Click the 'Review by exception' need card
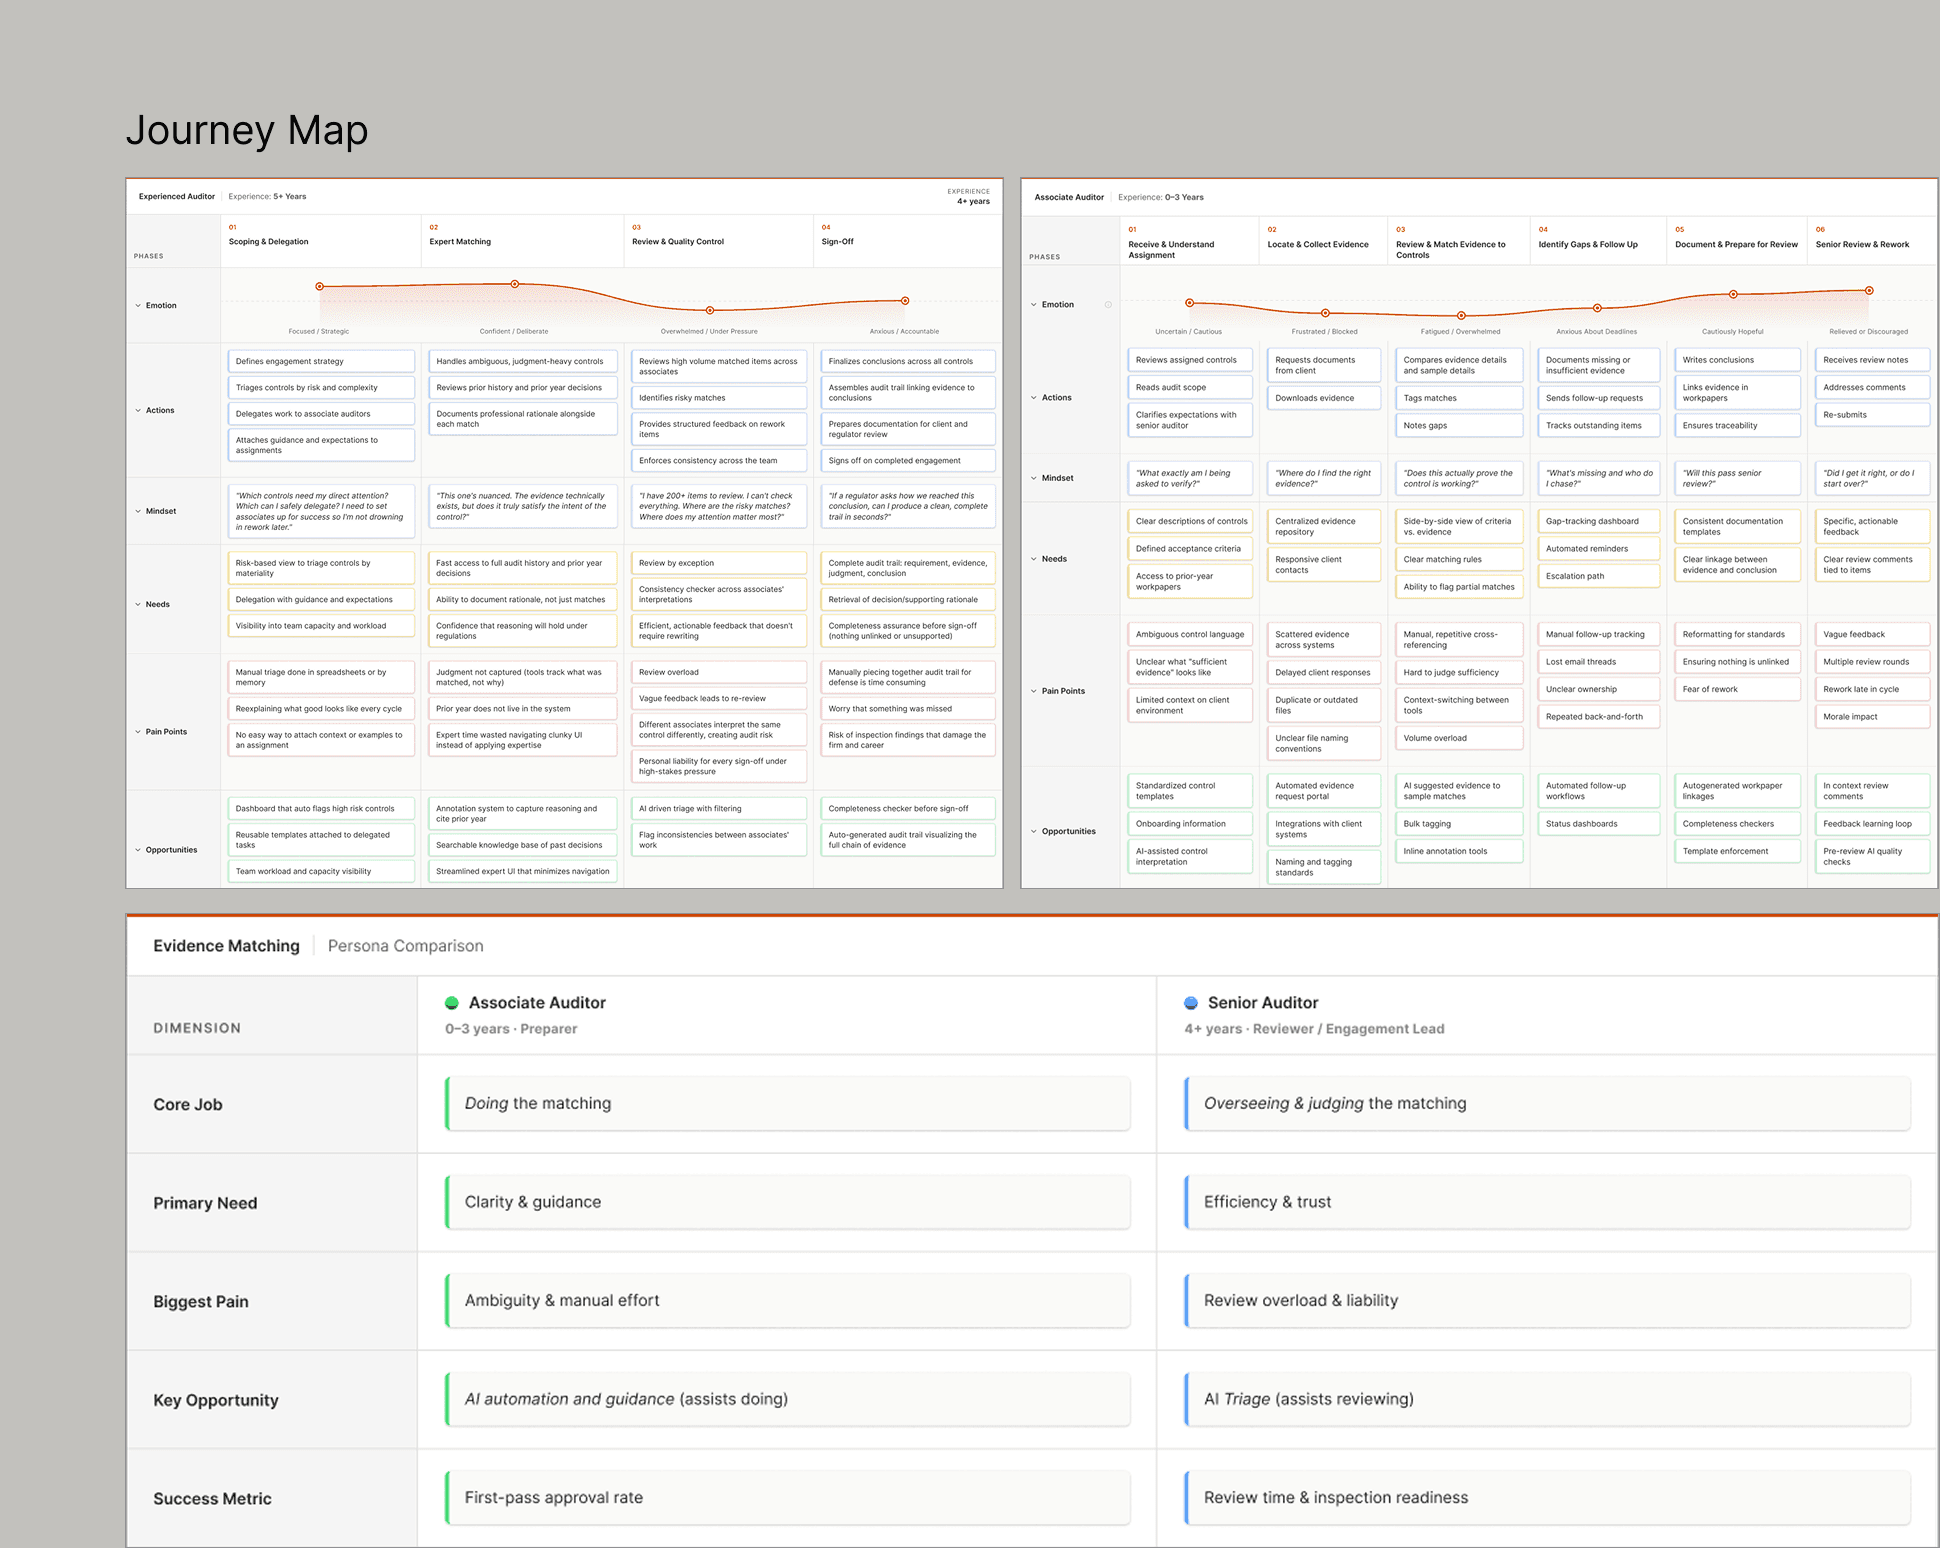This screenshot has width=1940, height=1548. (x=719, y=563)
